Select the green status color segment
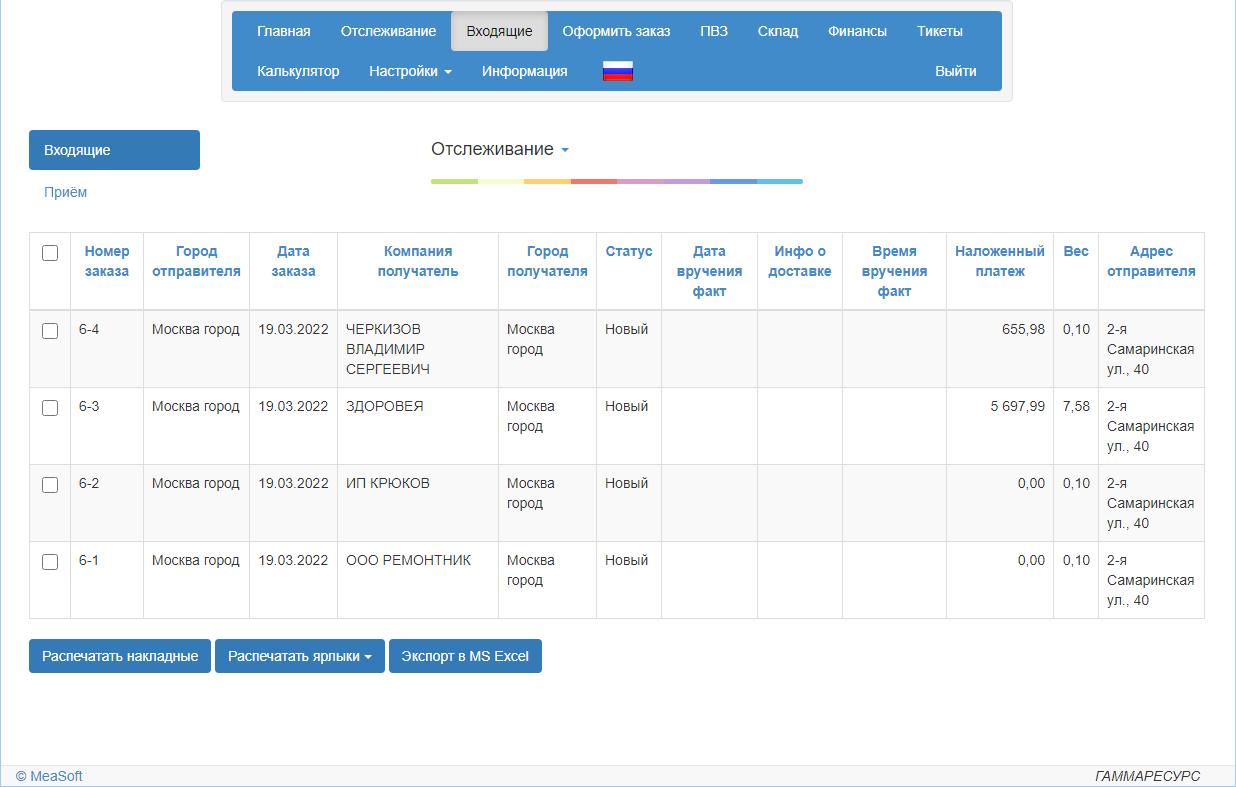This screenshot has width=1236, height=787. [454, 181]
